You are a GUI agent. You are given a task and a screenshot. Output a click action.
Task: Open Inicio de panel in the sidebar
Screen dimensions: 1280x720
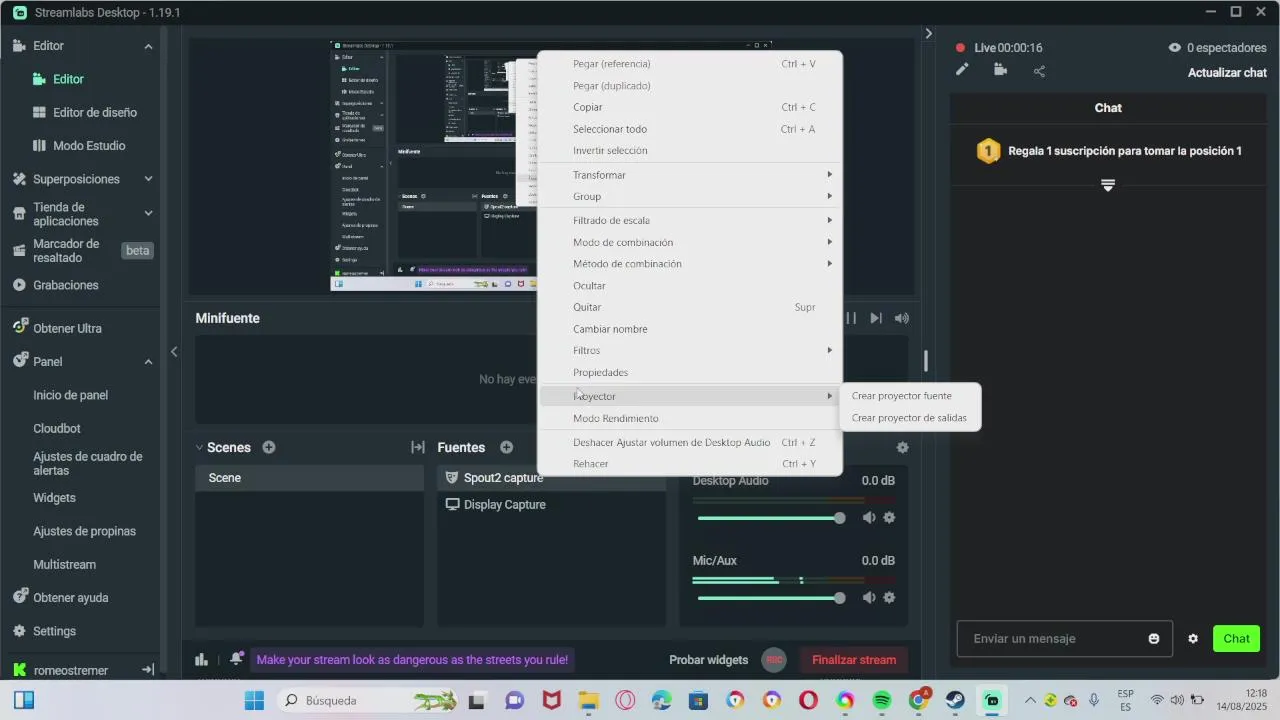(x=70, y=395)
